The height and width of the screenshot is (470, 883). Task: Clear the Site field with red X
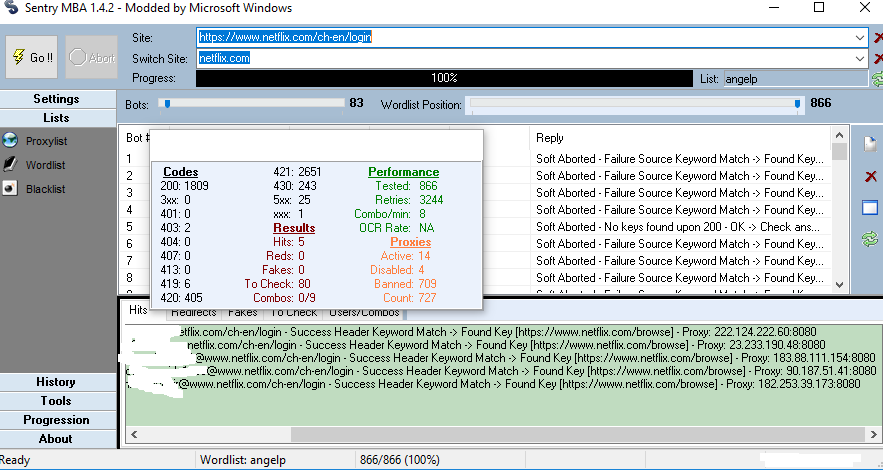[878, 38]
